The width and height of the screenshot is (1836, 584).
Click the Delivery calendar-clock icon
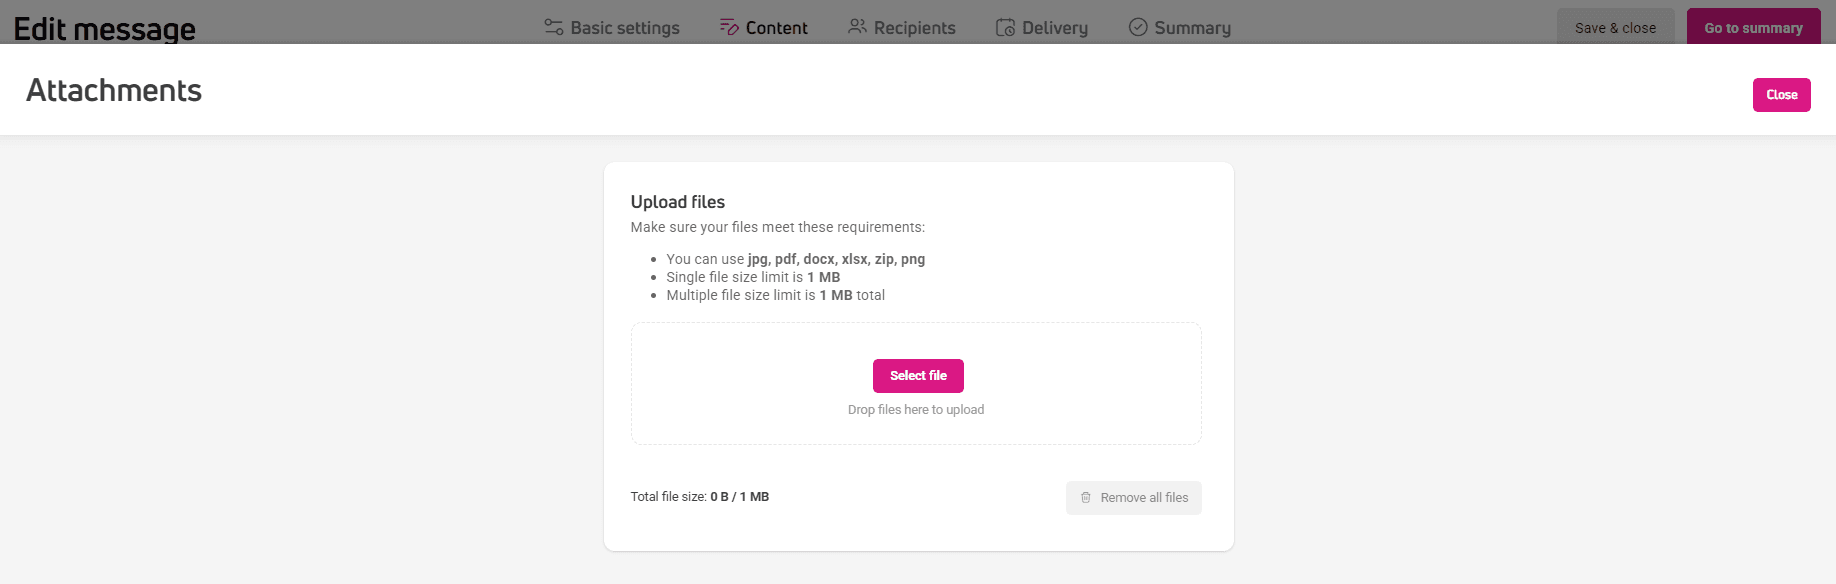click(x=1005, y=27)
